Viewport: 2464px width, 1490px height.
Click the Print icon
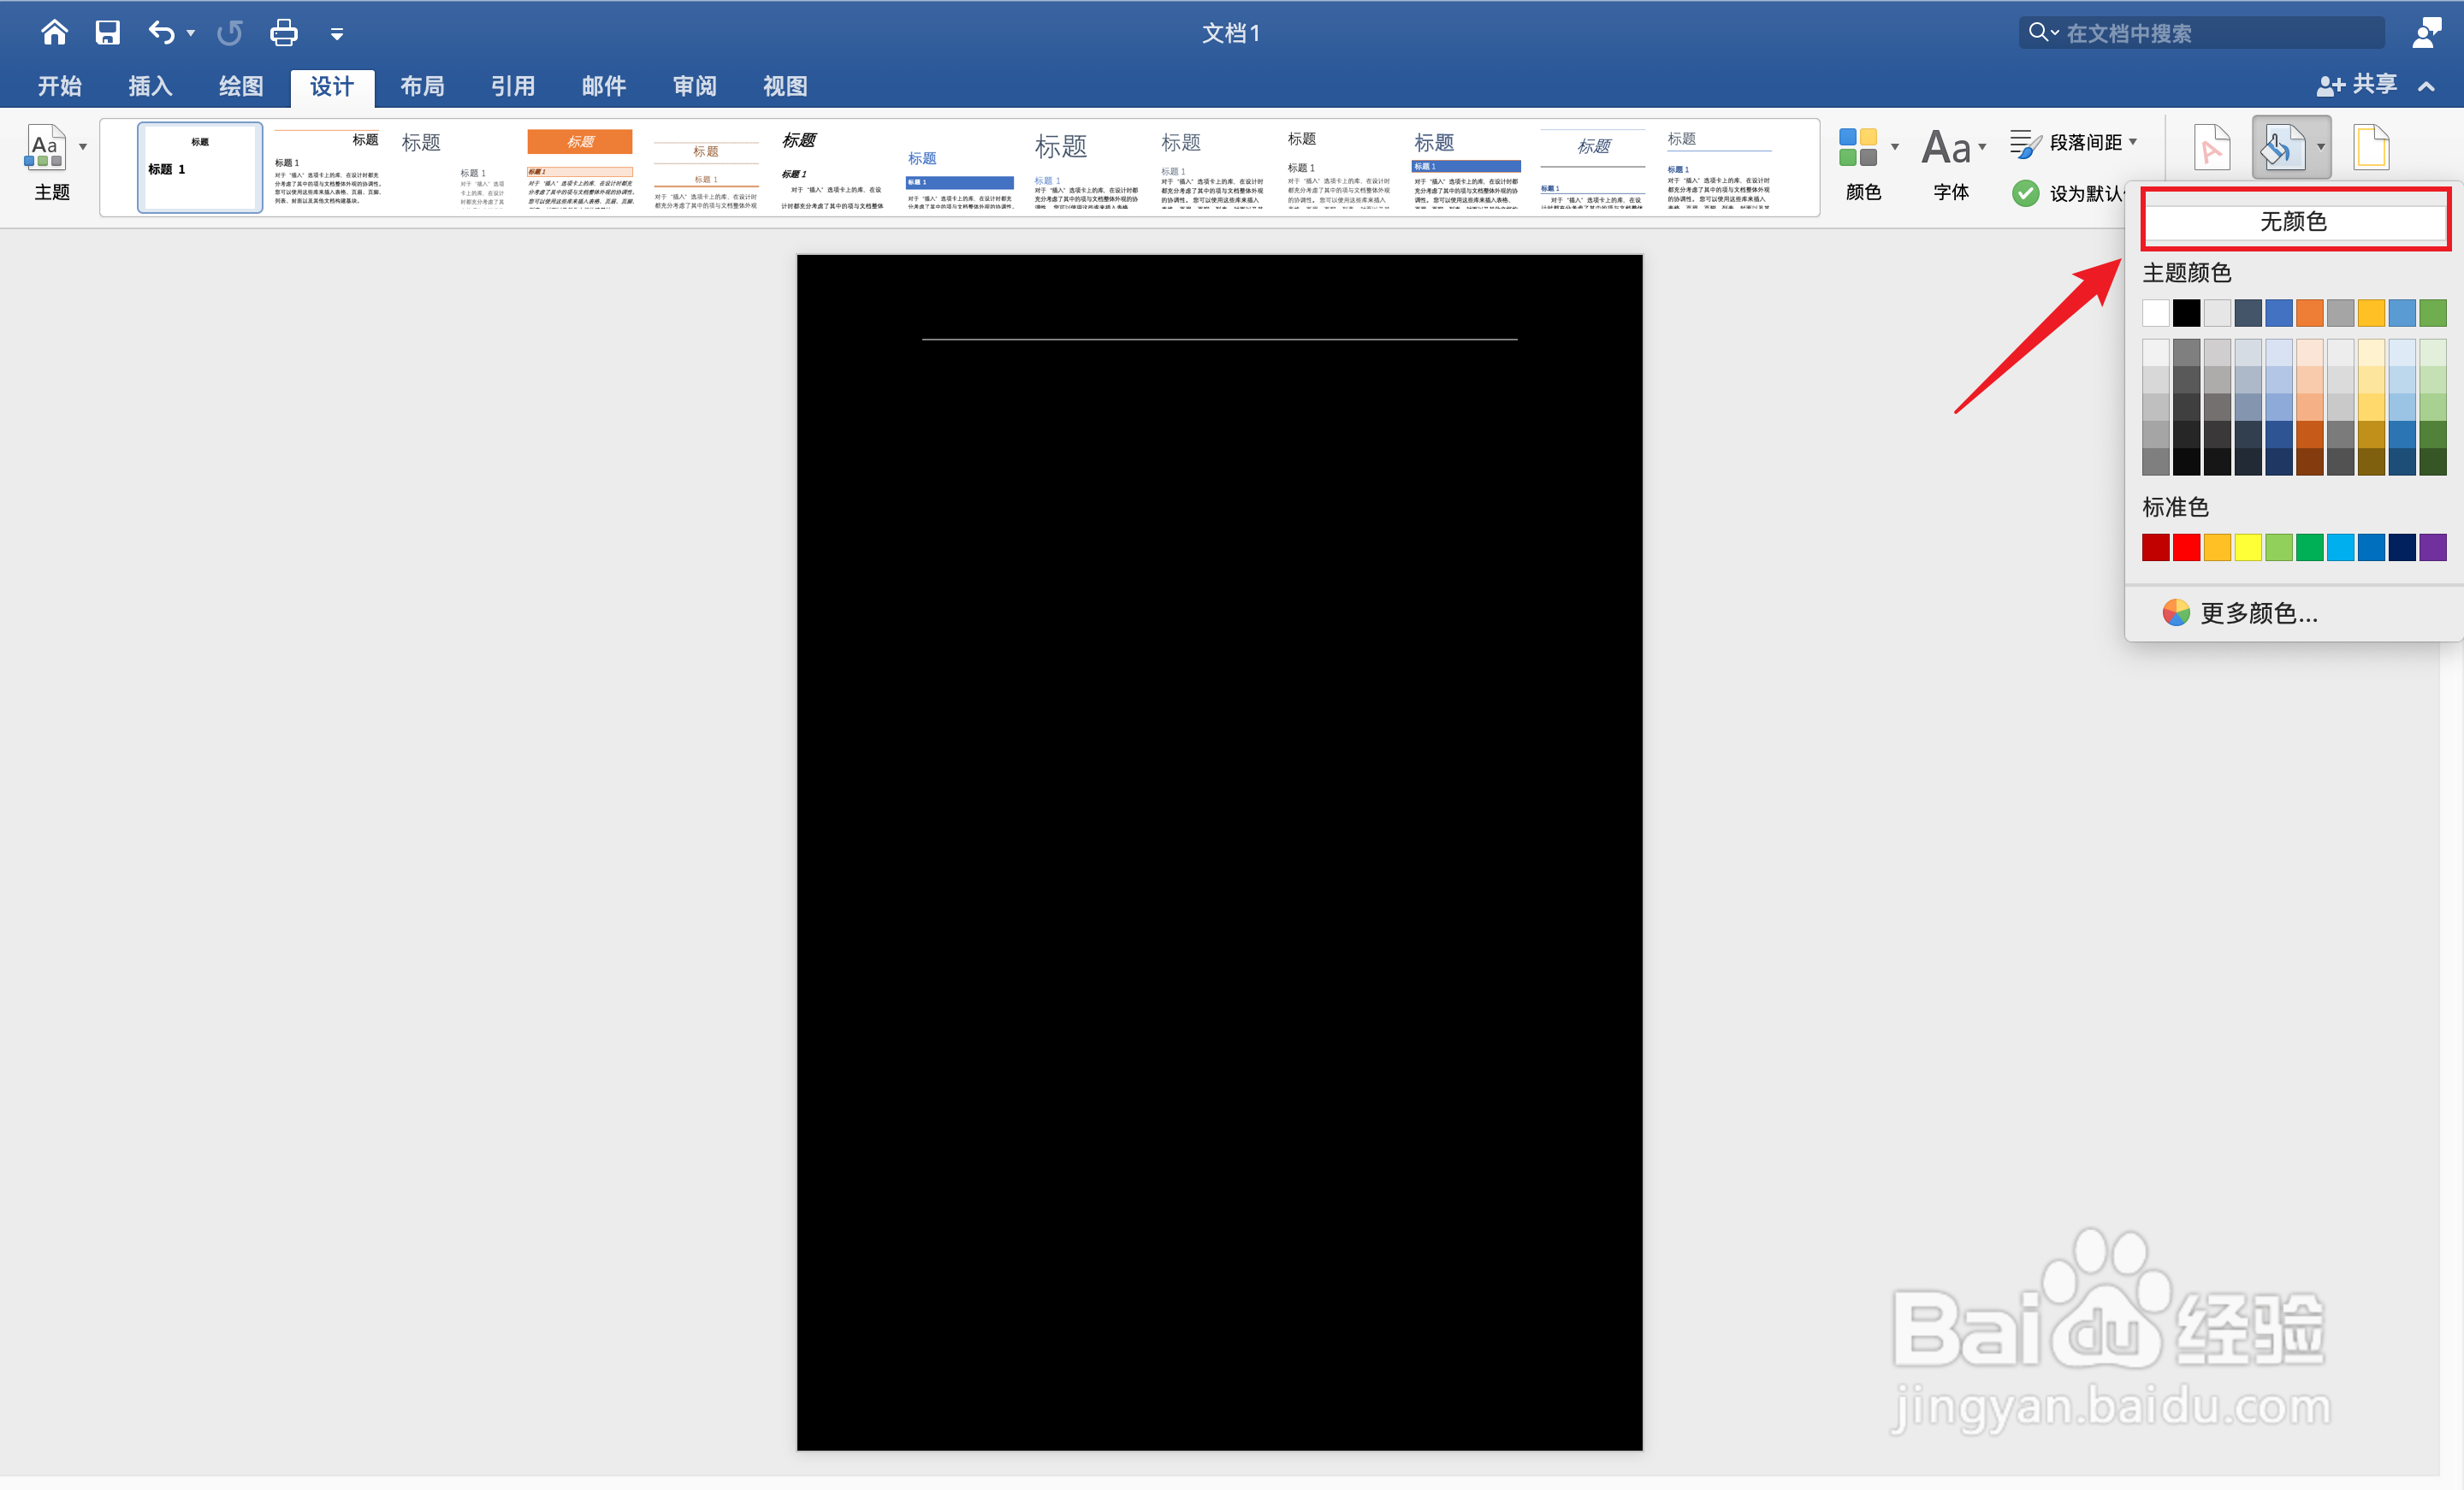(x=283, y=33)
